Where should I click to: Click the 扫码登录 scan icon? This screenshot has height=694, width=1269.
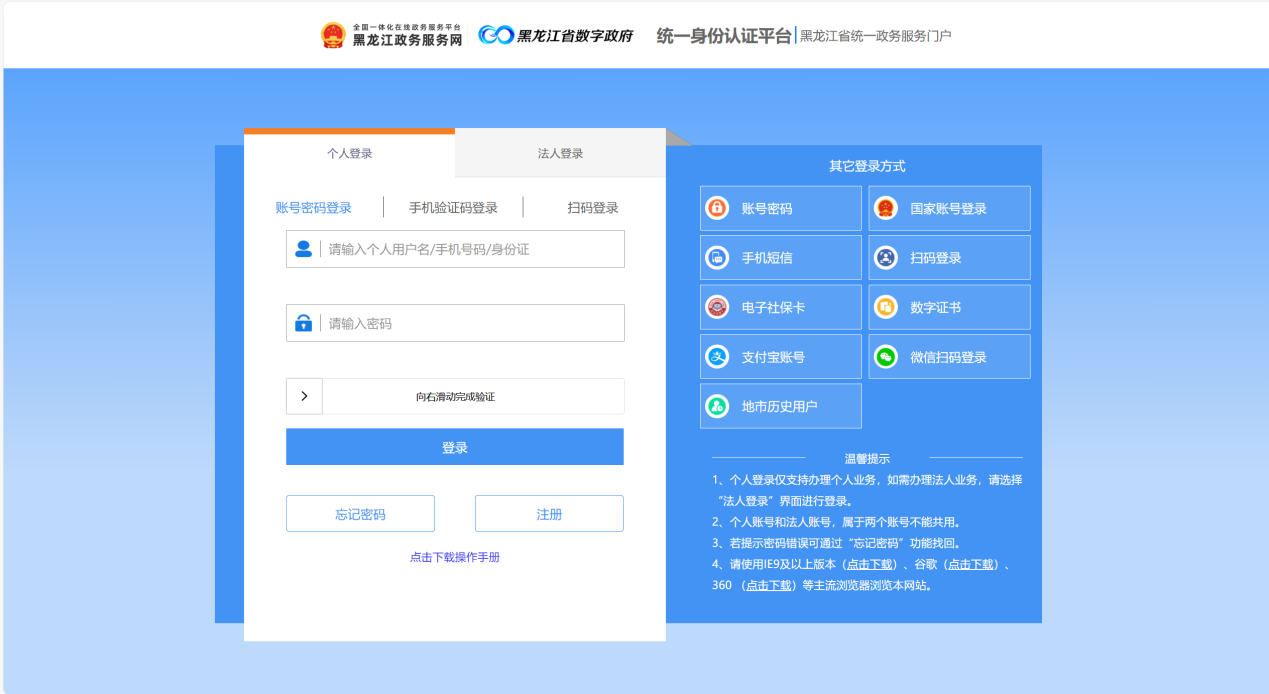885,258
